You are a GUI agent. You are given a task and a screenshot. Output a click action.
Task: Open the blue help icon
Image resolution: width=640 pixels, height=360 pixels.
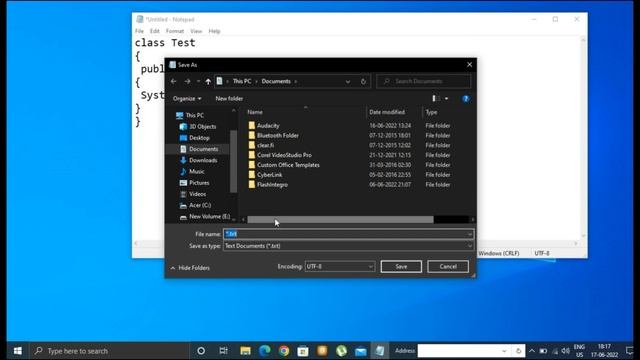pyautogui.click(x=466, y=98)
